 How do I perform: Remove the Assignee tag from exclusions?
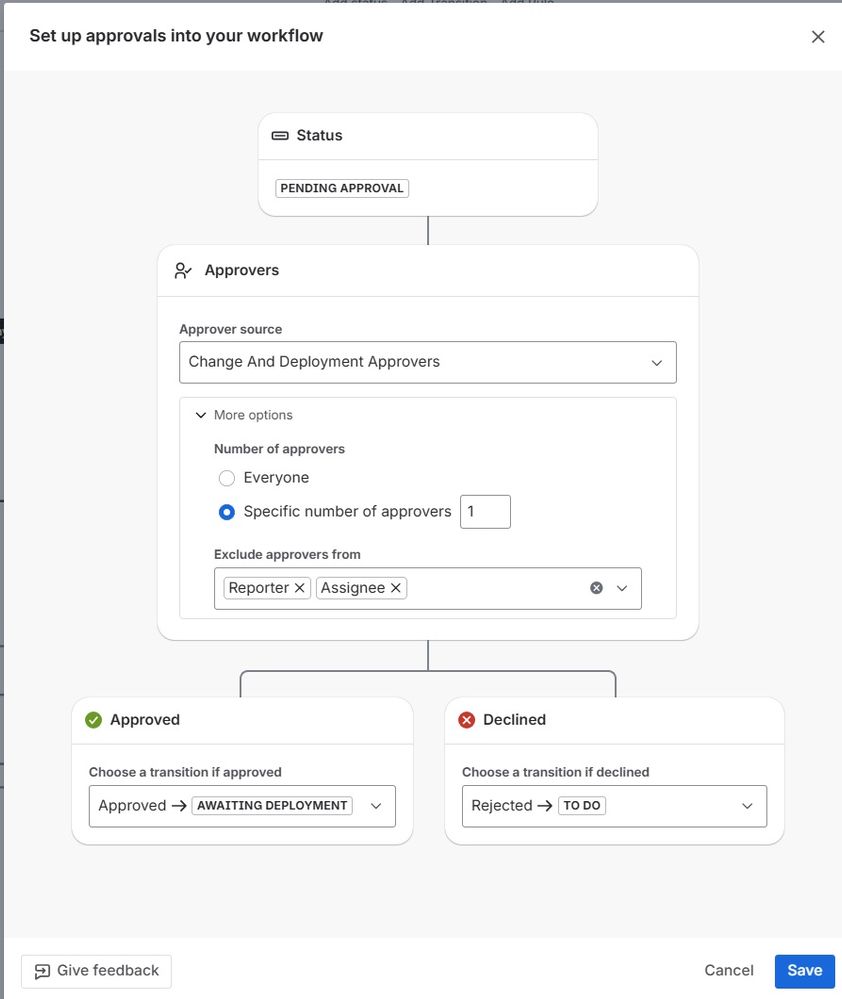pyautogui.click(x=396, y=588)
